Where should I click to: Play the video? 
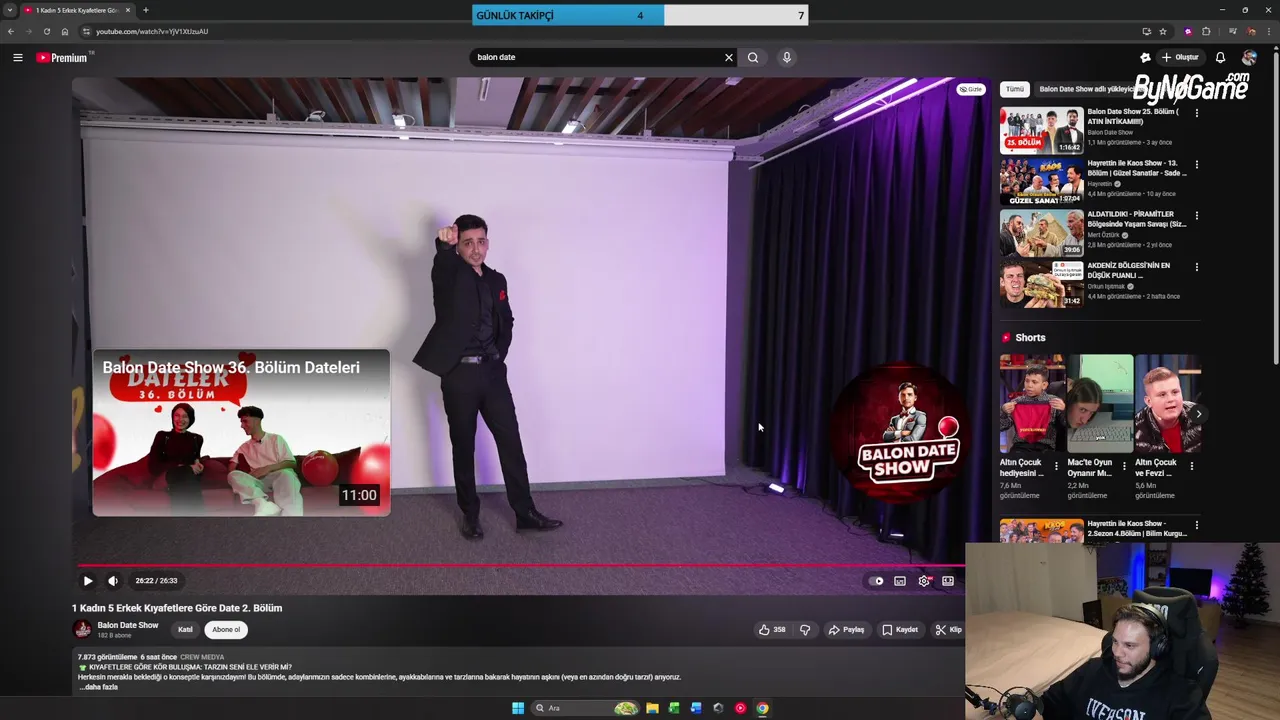(x=88, y=580)
